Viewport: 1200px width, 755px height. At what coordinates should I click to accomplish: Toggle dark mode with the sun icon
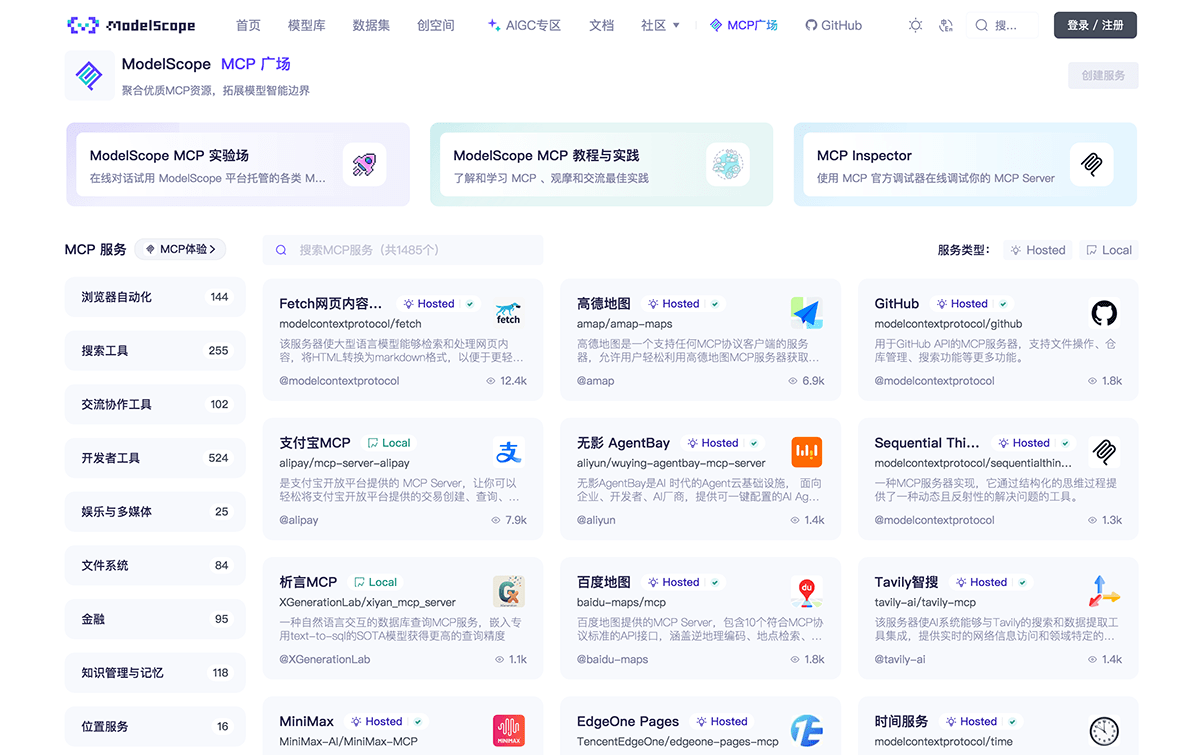tap(915, 25)
